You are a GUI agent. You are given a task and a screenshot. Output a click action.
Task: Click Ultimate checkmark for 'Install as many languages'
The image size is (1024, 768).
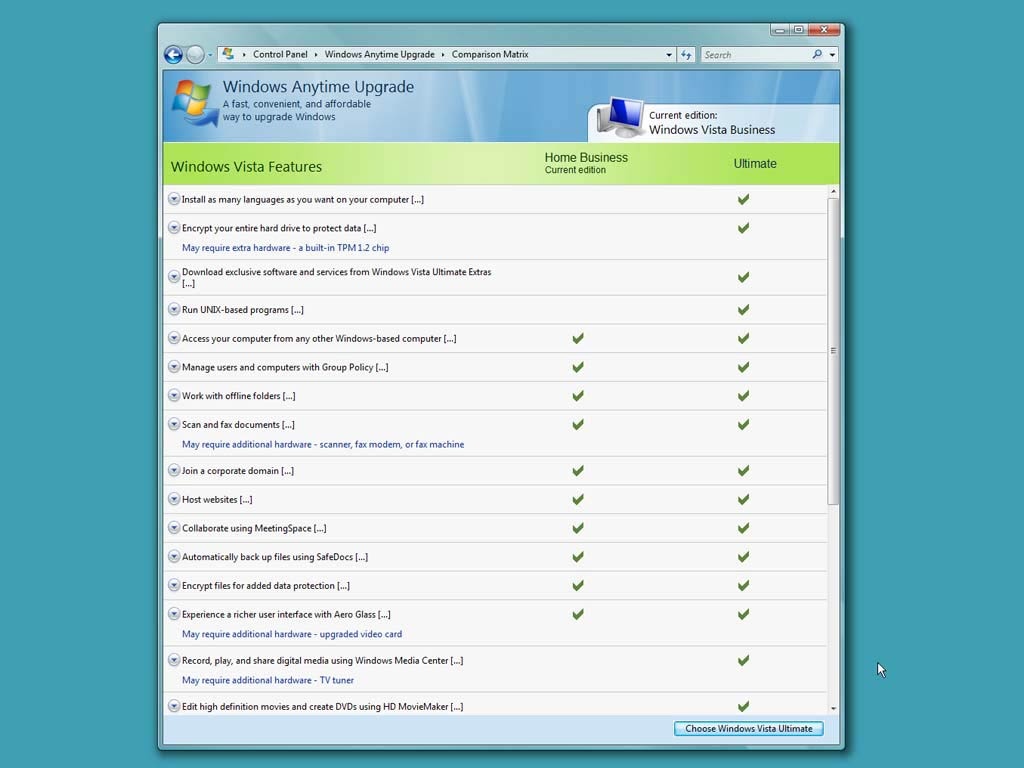coord(743,199)
